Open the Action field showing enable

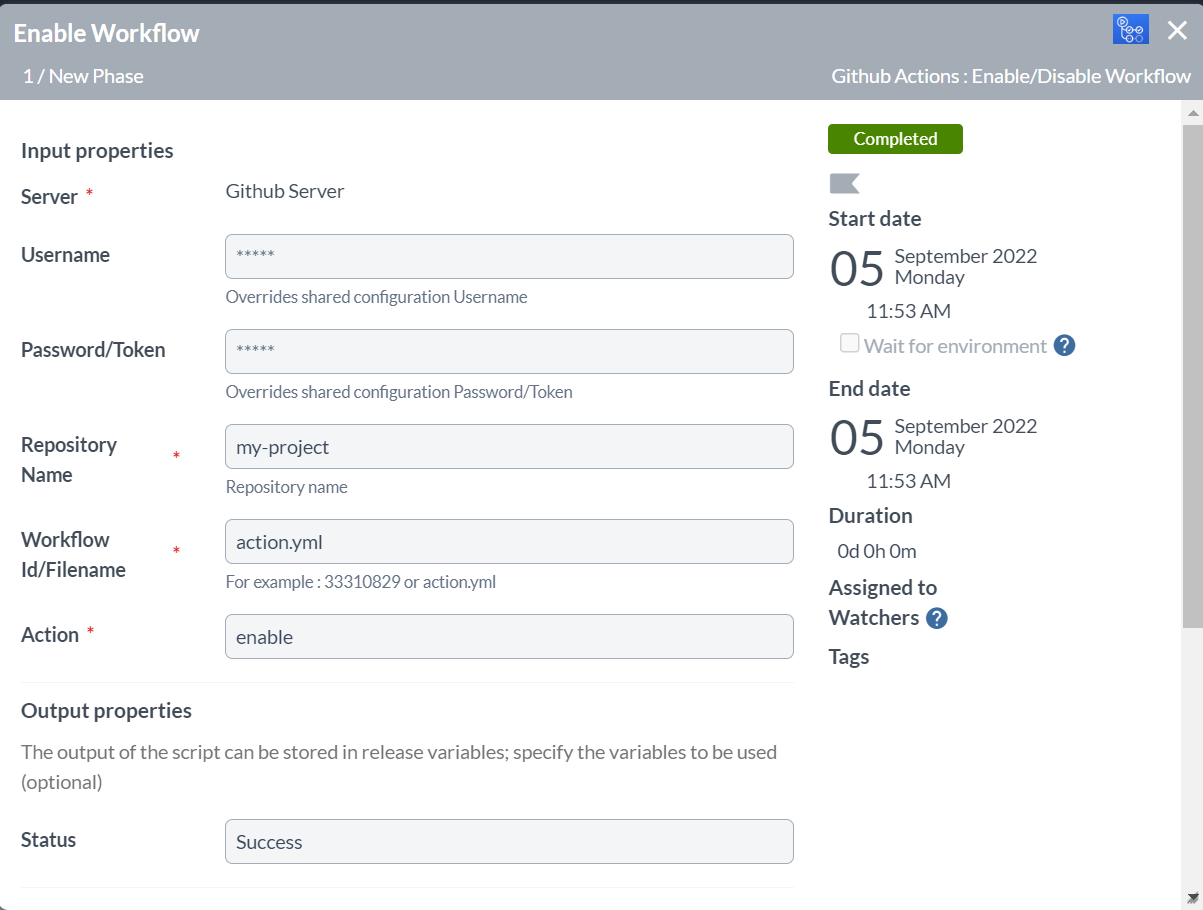(509, 637)
